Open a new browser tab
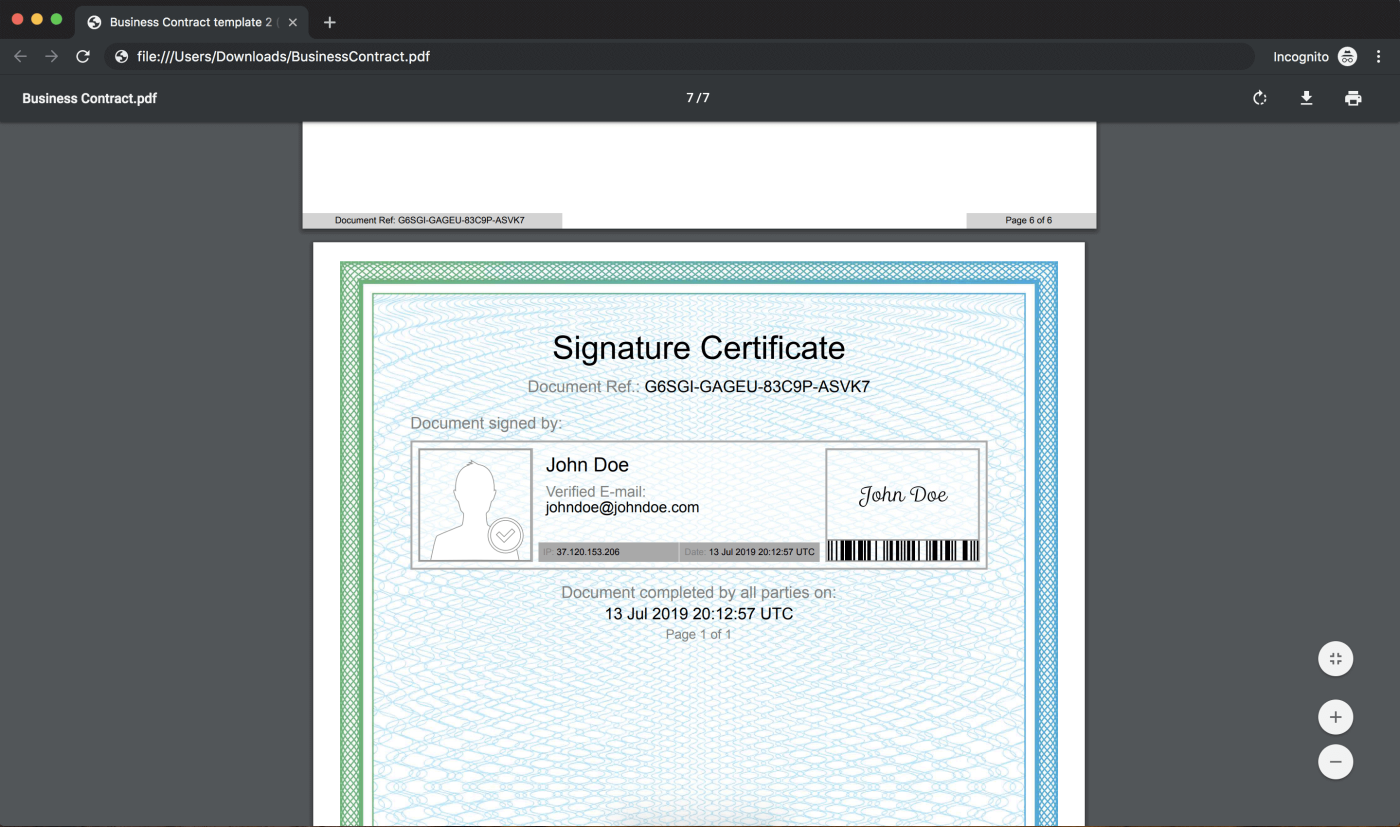The width and height of the screenshot is (1400, 827). point(330,22)
